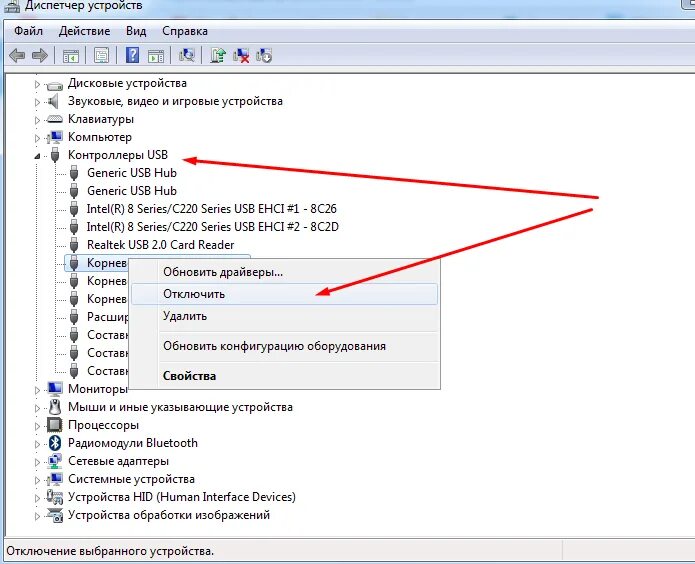This screenshot has width=695, height=564.
Task: Click the Uninstall device toolbar icon
Action: click(x=241, y=56)
